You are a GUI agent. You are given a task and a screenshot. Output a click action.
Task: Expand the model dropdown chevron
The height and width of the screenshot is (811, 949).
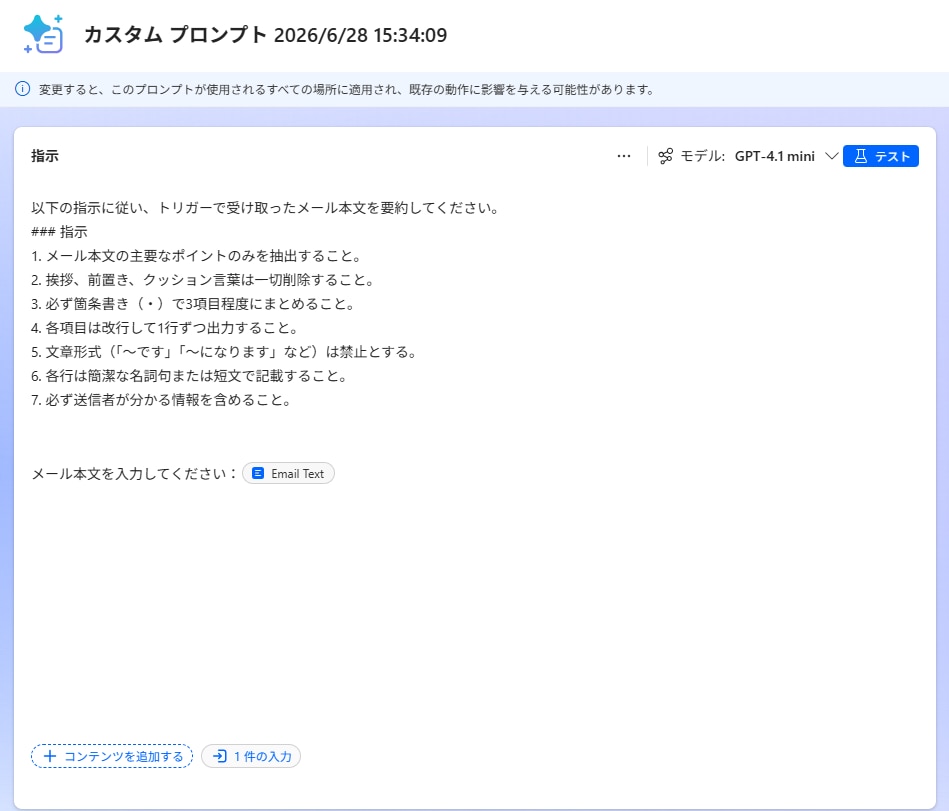click(832, 156)
